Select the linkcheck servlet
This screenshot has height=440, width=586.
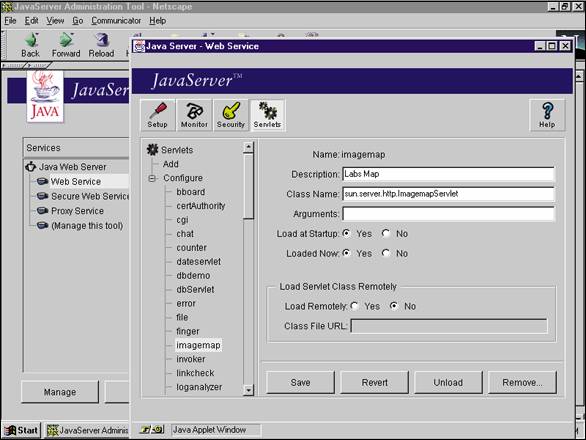point(195,373)
